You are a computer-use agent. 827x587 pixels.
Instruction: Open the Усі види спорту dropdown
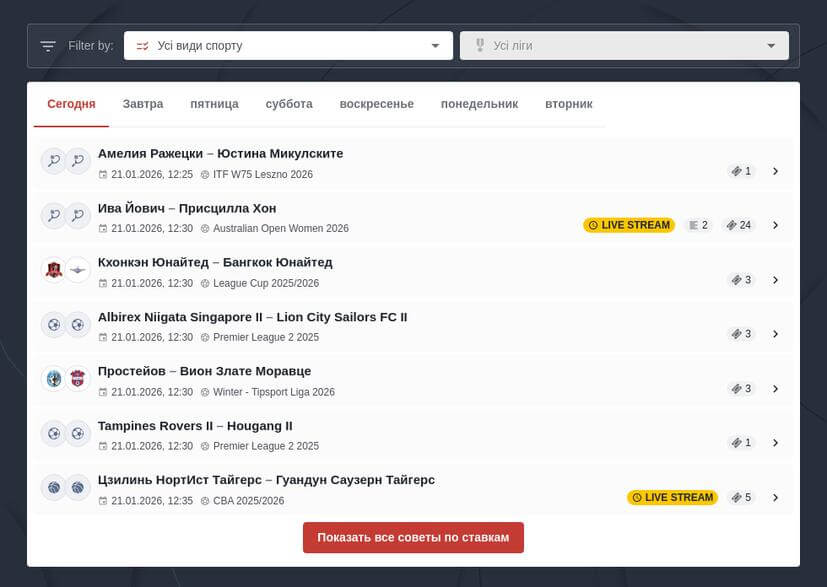(288, 46)
